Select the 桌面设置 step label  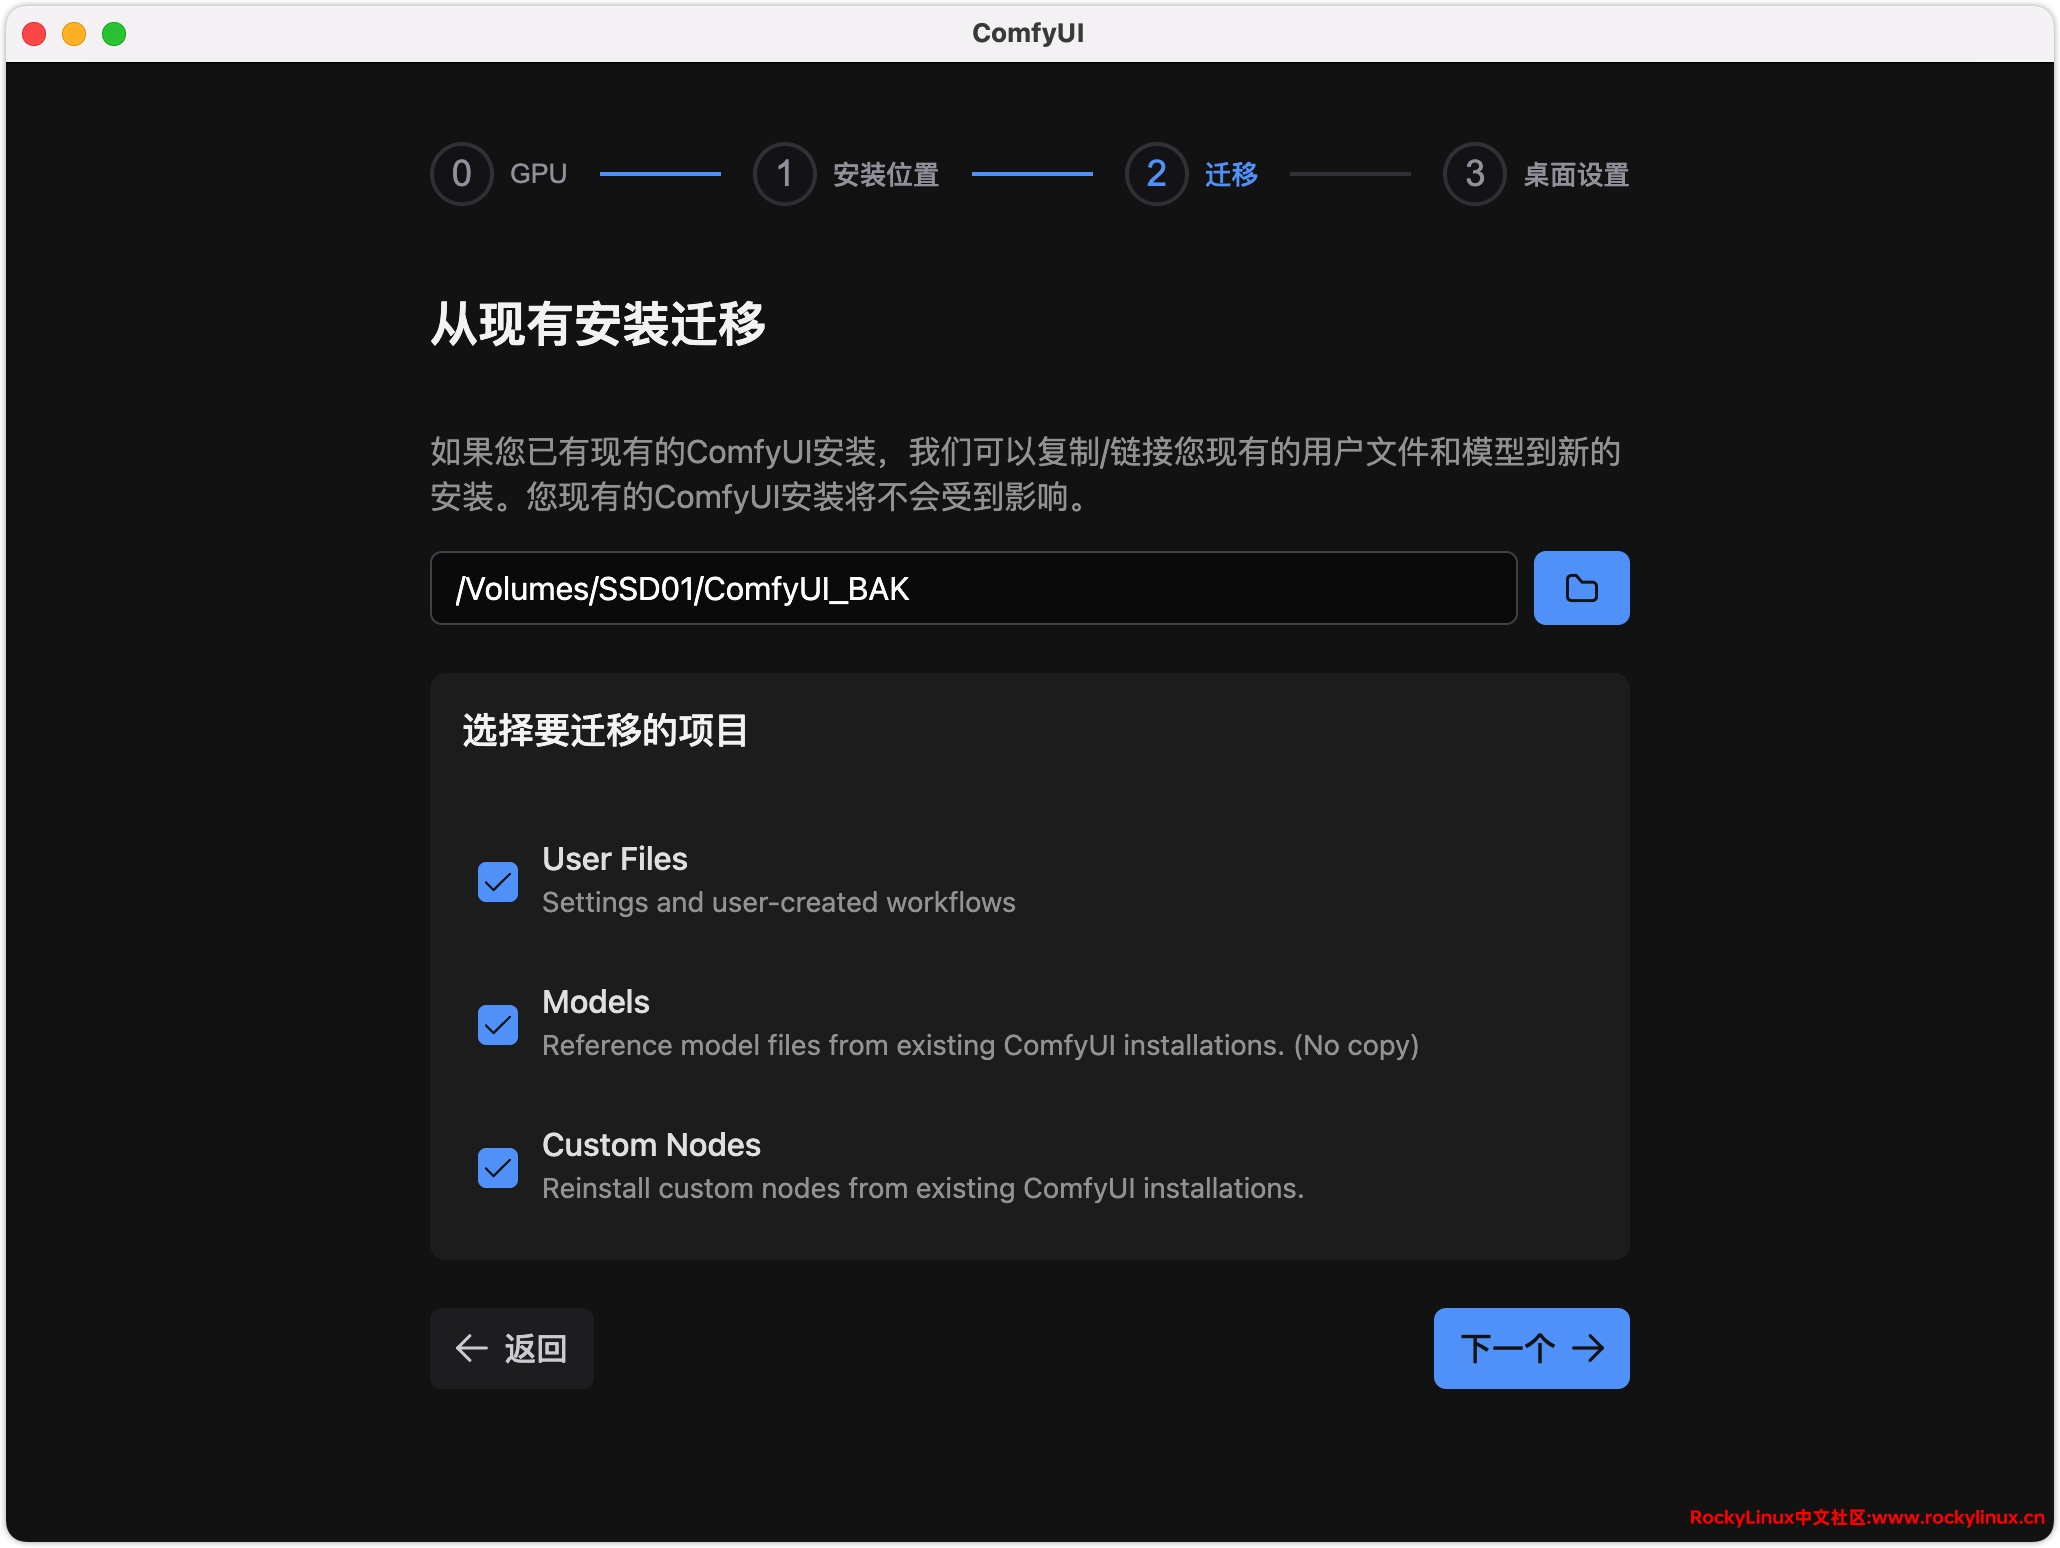point(1576,175)
